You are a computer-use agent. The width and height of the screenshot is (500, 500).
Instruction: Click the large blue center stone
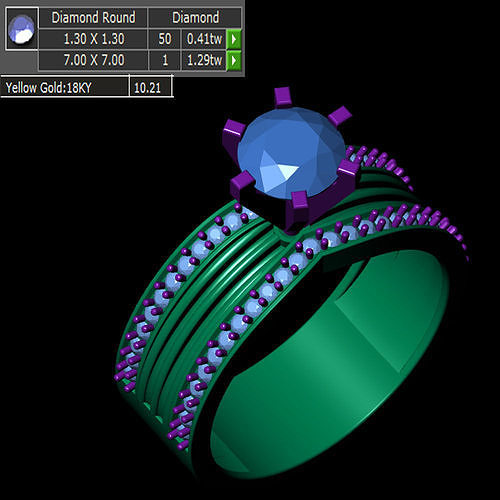click(291, 153)
